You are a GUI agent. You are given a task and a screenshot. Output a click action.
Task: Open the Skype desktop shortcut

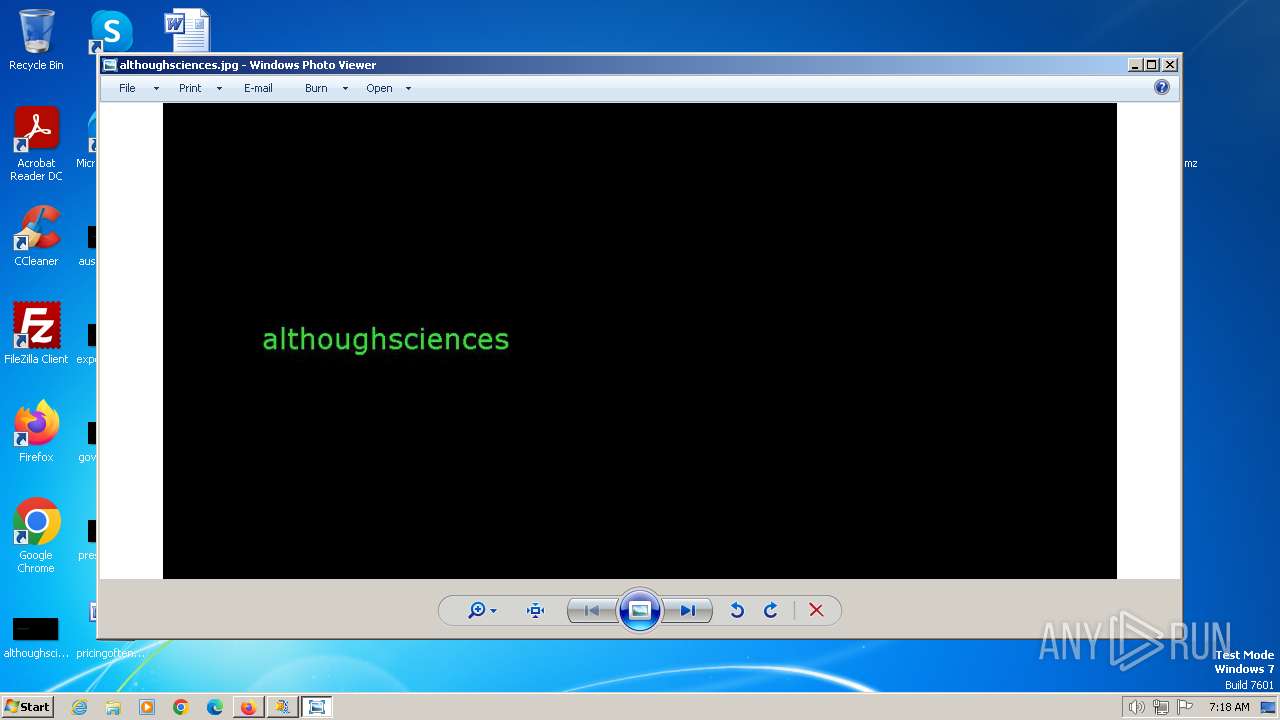(x=110, y=32)
